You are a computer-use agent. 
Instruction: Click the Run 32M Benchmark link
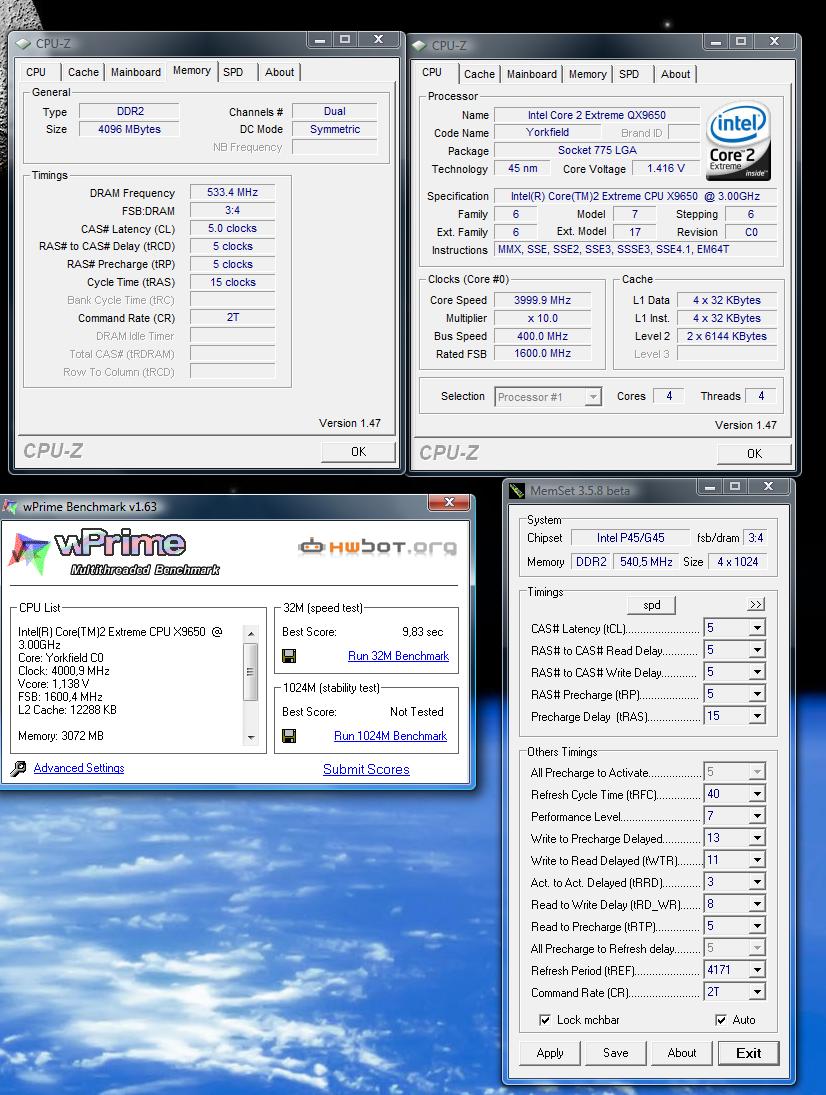click(x=398, y=656)
